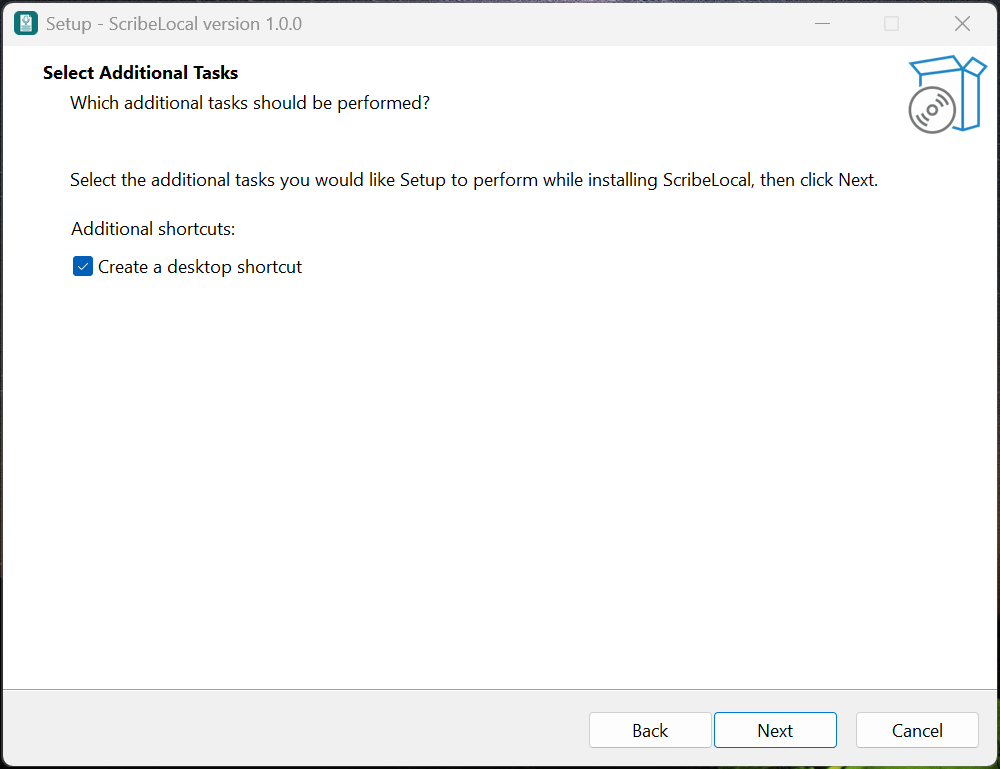Click the disc graphic in the setup logo
The height and width of the screenshot is (769, 1000).
931,110
